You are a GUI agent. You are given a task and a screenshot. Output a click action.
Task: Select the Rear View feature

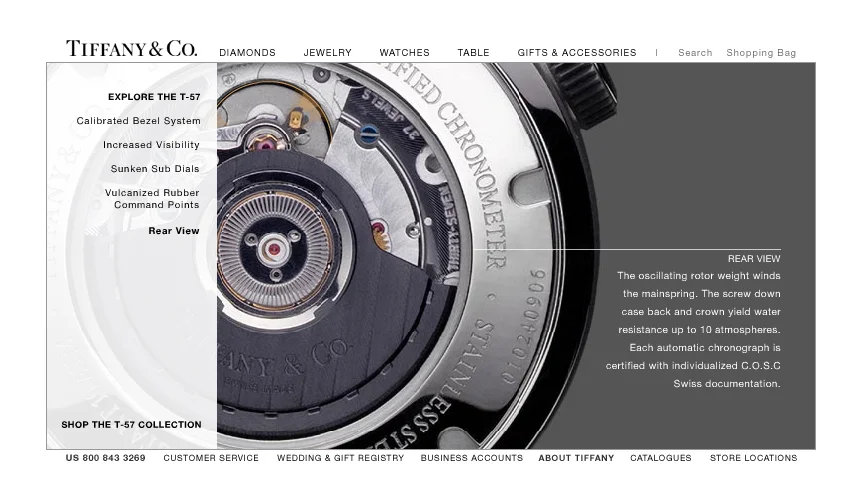tap(174, 231)
